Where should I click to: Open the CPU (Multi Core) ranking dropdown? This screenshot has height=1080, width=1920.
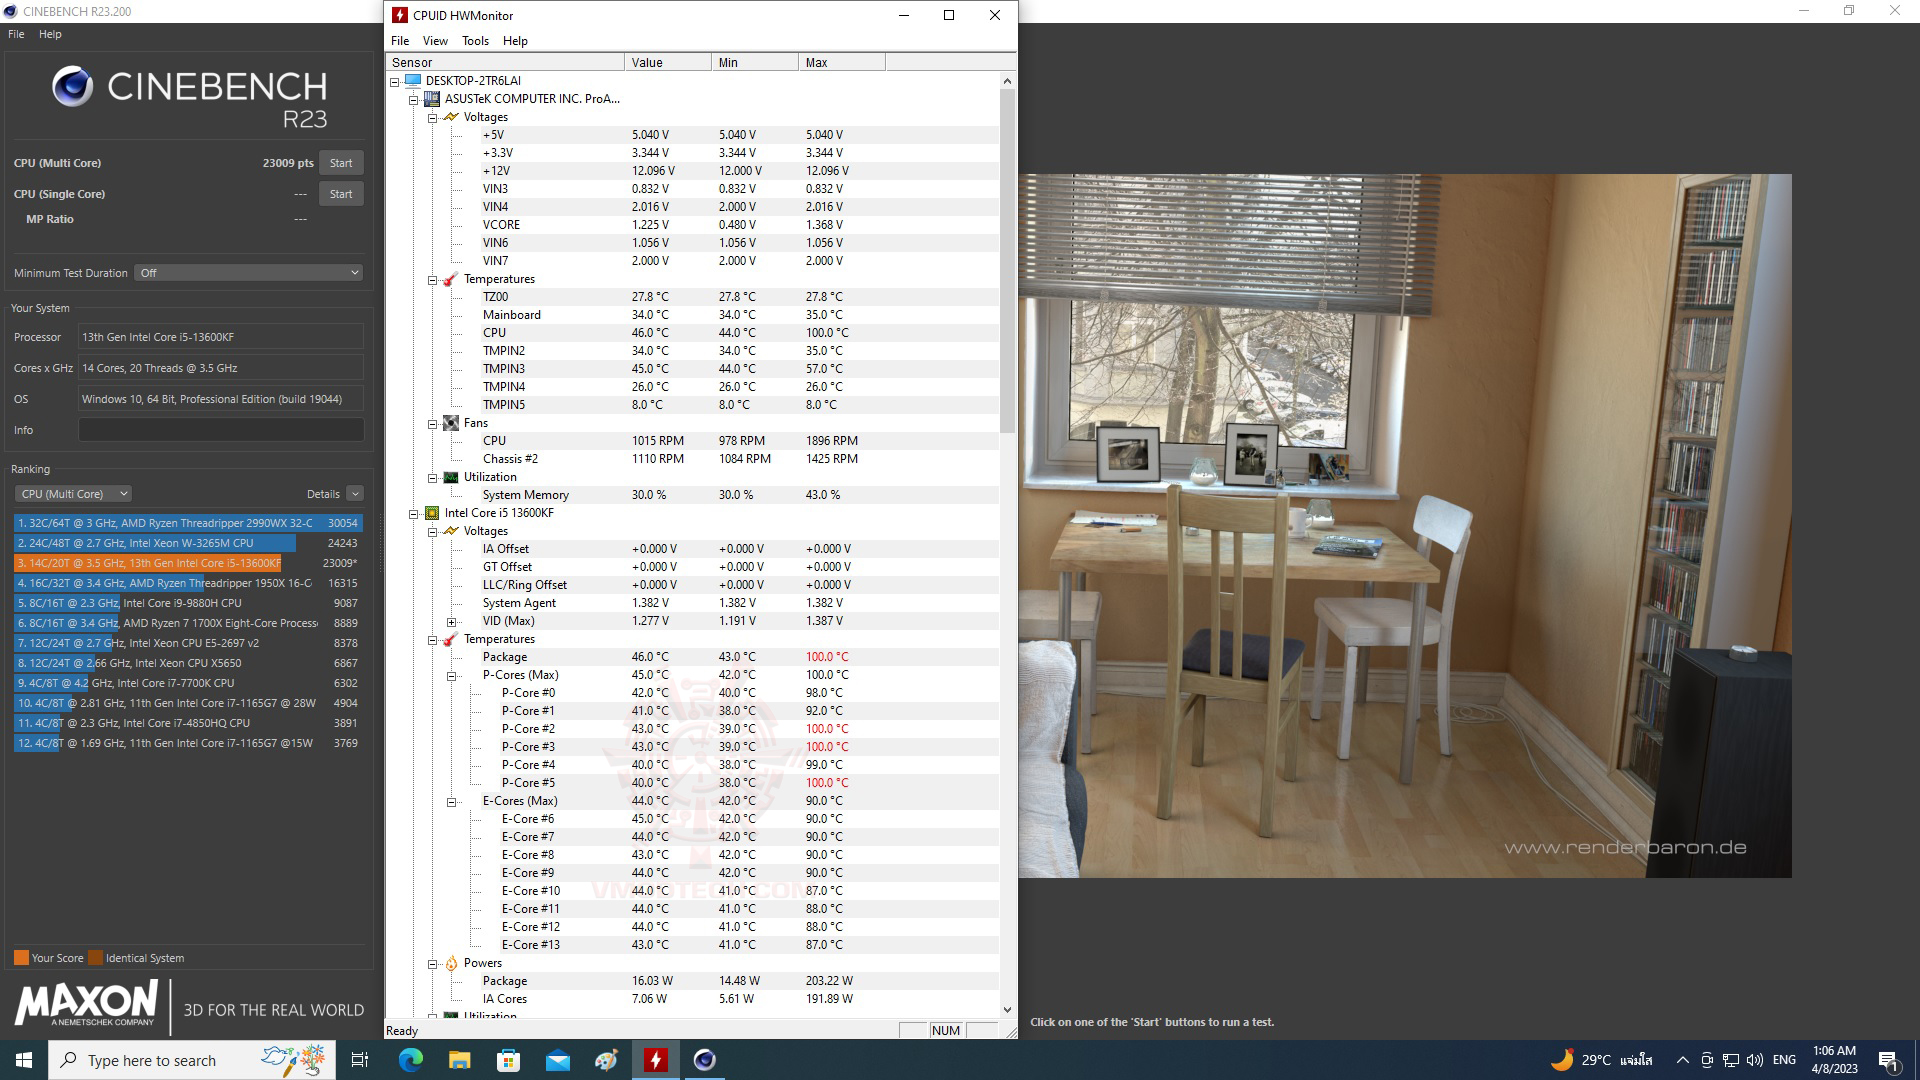[x=73, y=494]
